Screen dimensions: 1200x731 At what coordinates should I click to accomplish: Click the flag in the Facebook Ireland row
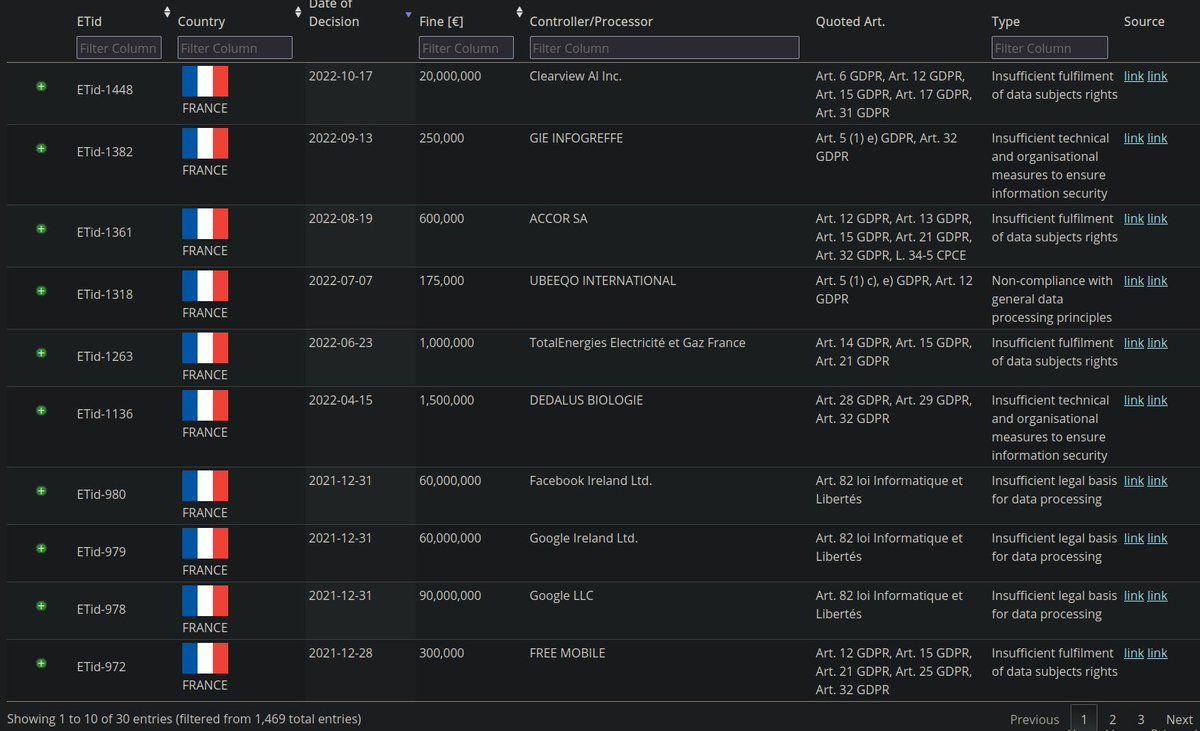click(x=205, y=486)
